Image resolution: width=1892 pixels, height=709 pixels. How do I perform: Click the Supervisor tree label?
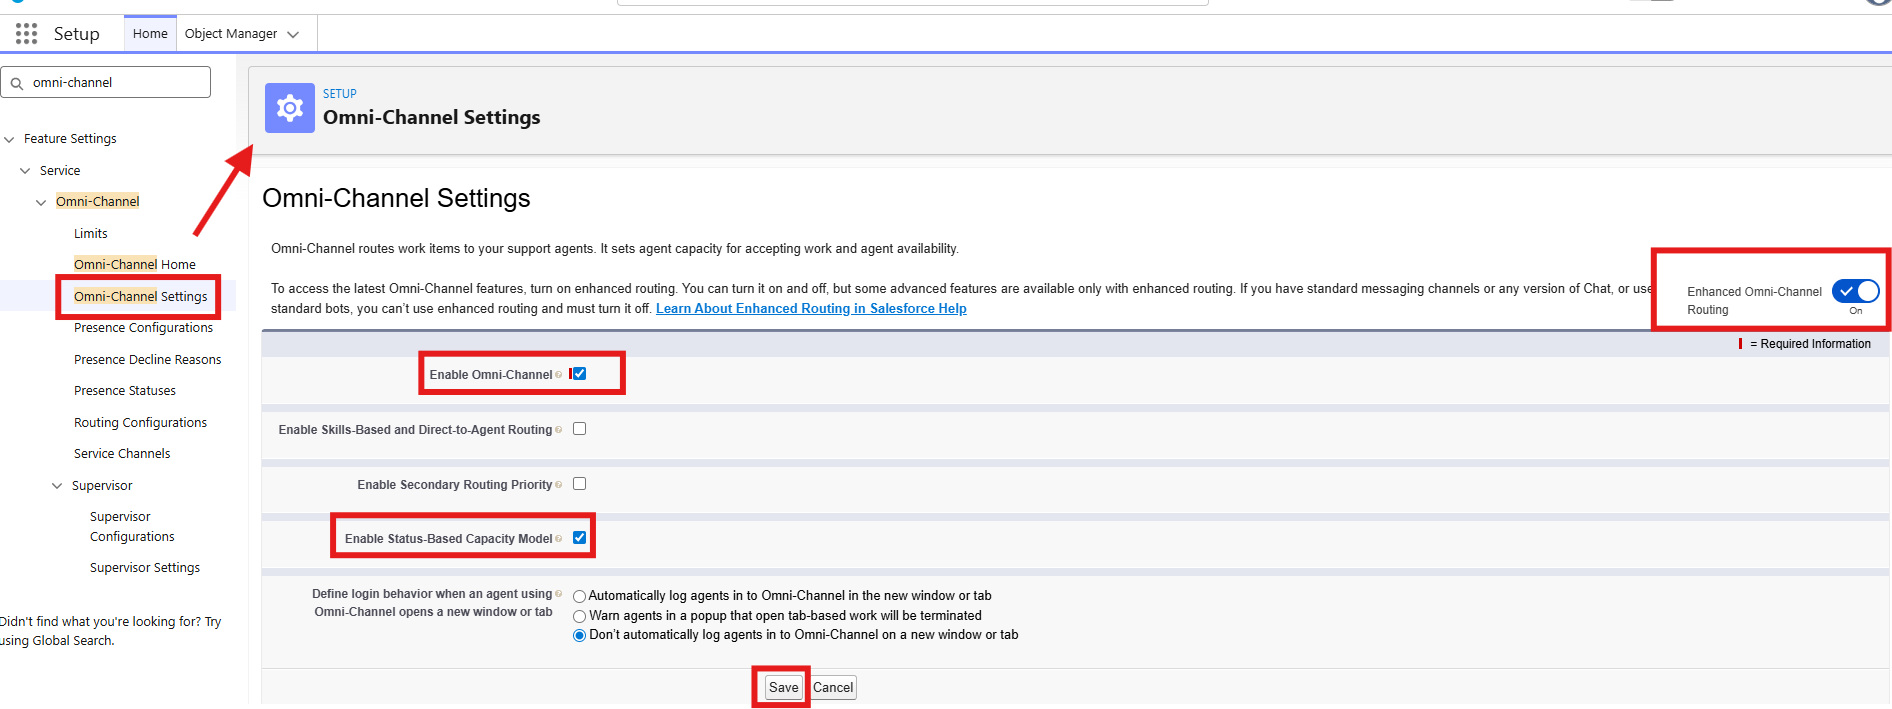tap(102, 486)
